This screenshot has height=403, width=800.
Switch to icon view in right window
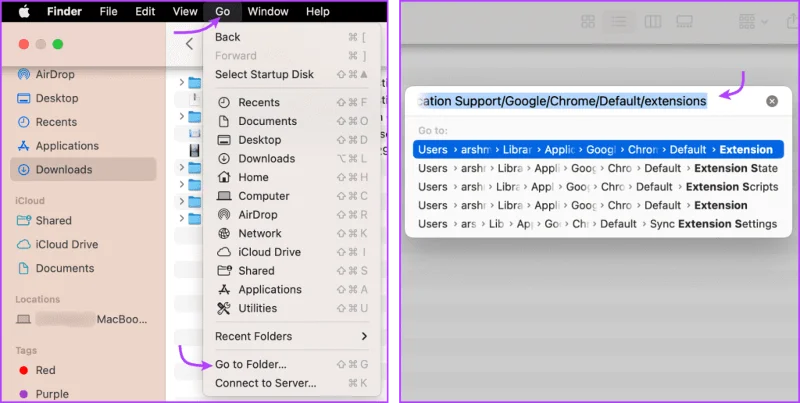(x=588, y=21)
